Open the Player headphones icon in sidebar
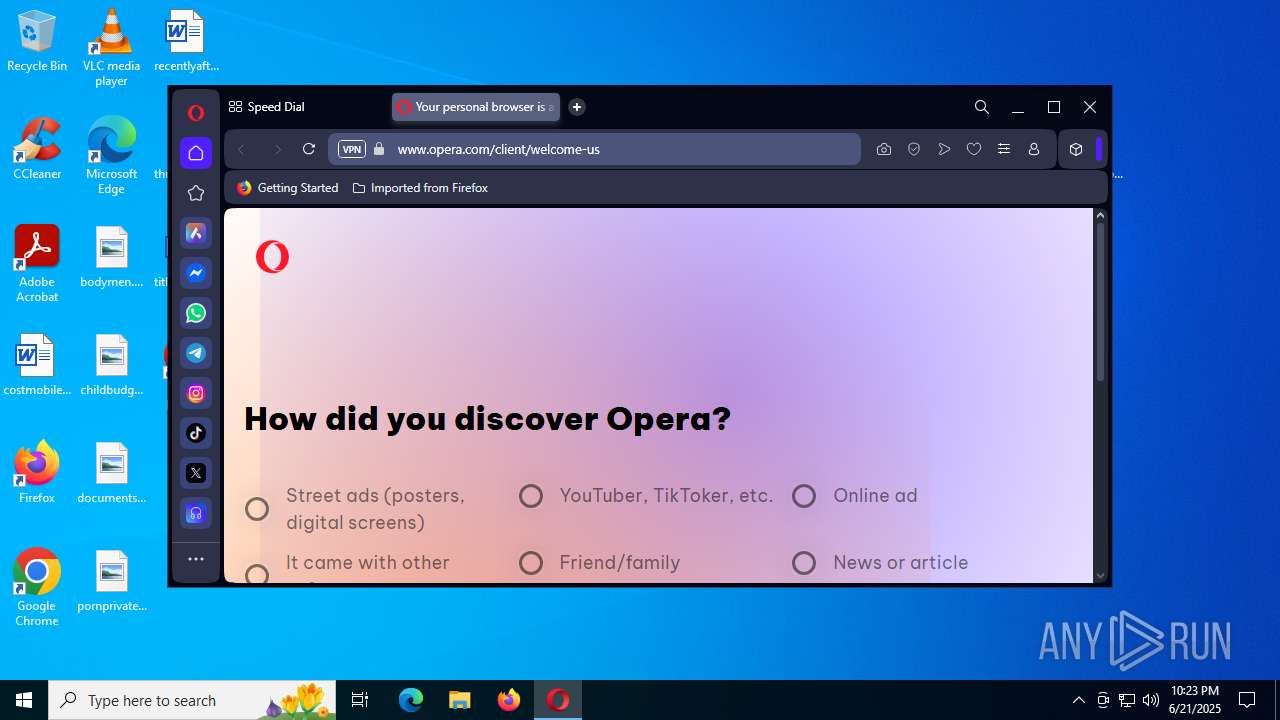Image resolution: width=1280 pixels, height=720 pixels. coord(196,513)
